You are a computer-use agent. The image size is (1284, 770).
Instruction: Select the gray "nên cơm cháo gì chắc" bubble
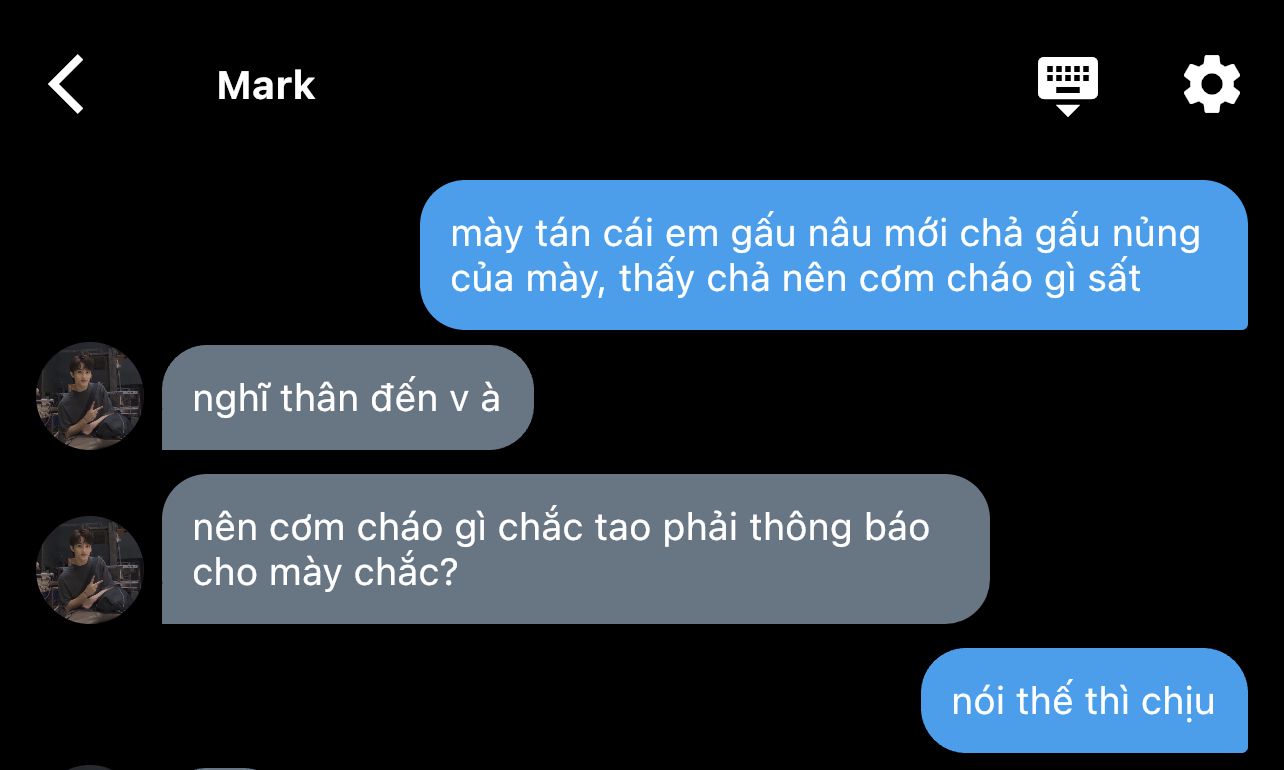tap(575, 549)
